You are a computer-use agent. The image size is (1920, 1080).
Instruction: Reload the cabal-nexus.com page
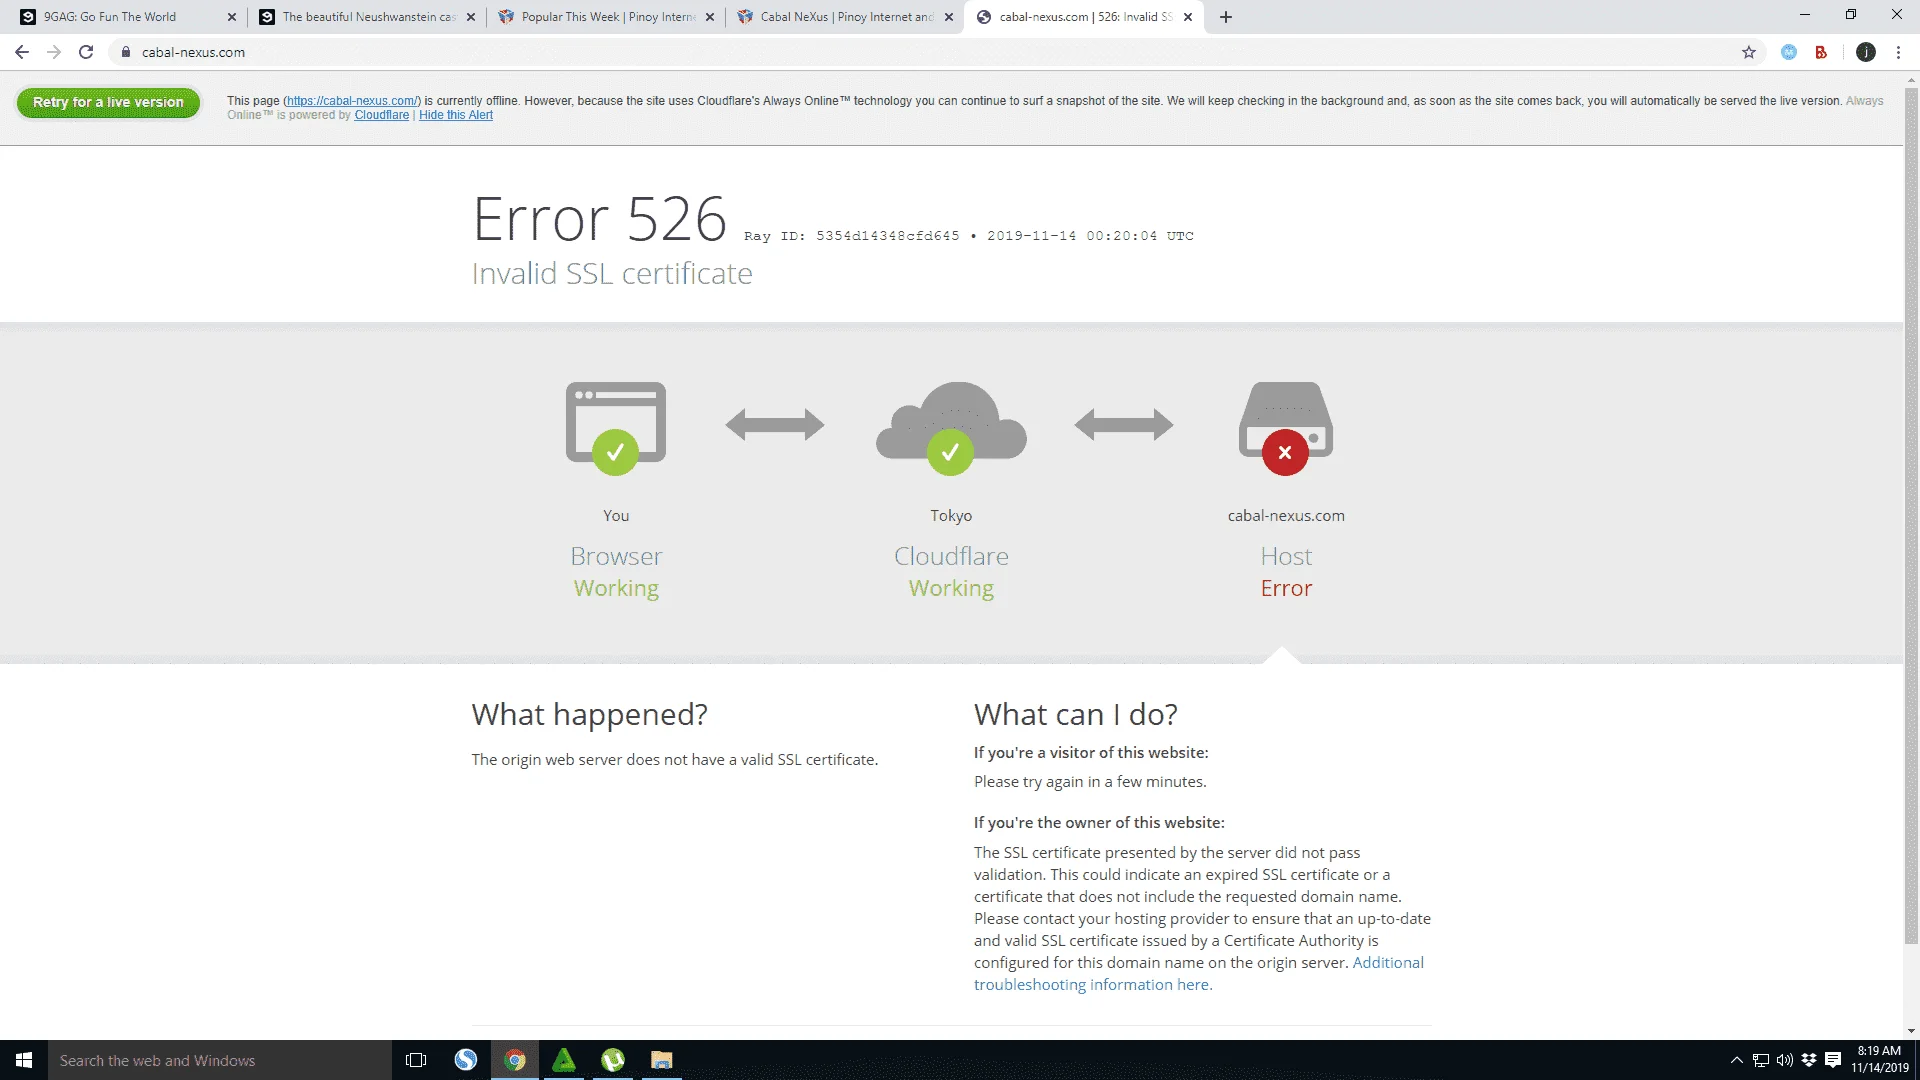[x=86, y=52]
